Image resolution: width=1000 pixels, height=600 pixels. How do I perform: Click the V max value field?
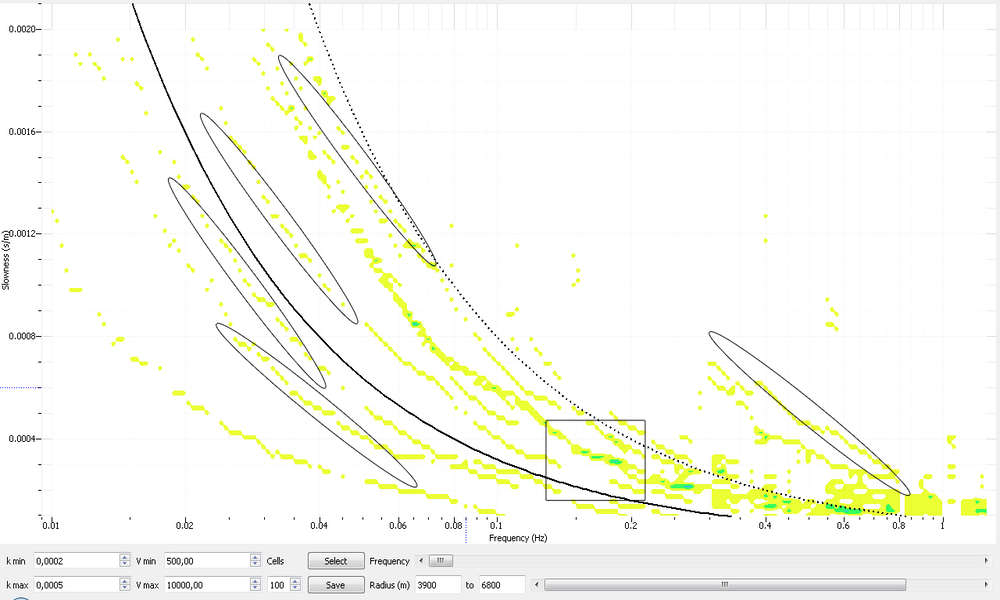click(204, 585)
